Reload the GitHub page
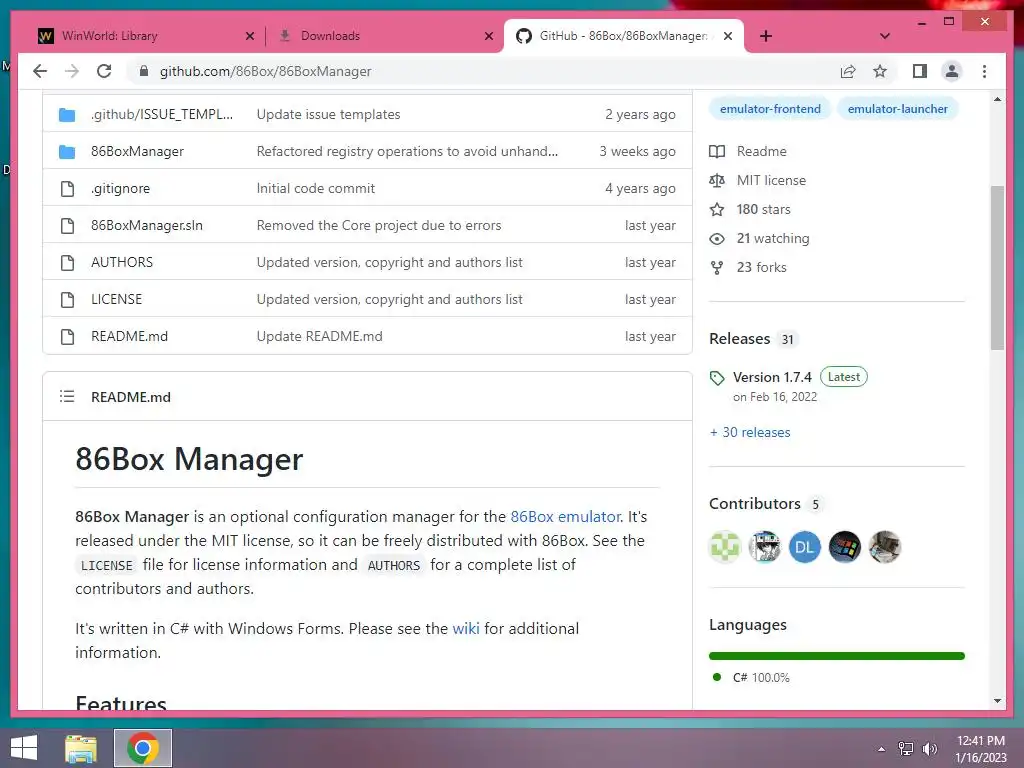Screen dimensions: 1024x768 [x=104, y=71]
